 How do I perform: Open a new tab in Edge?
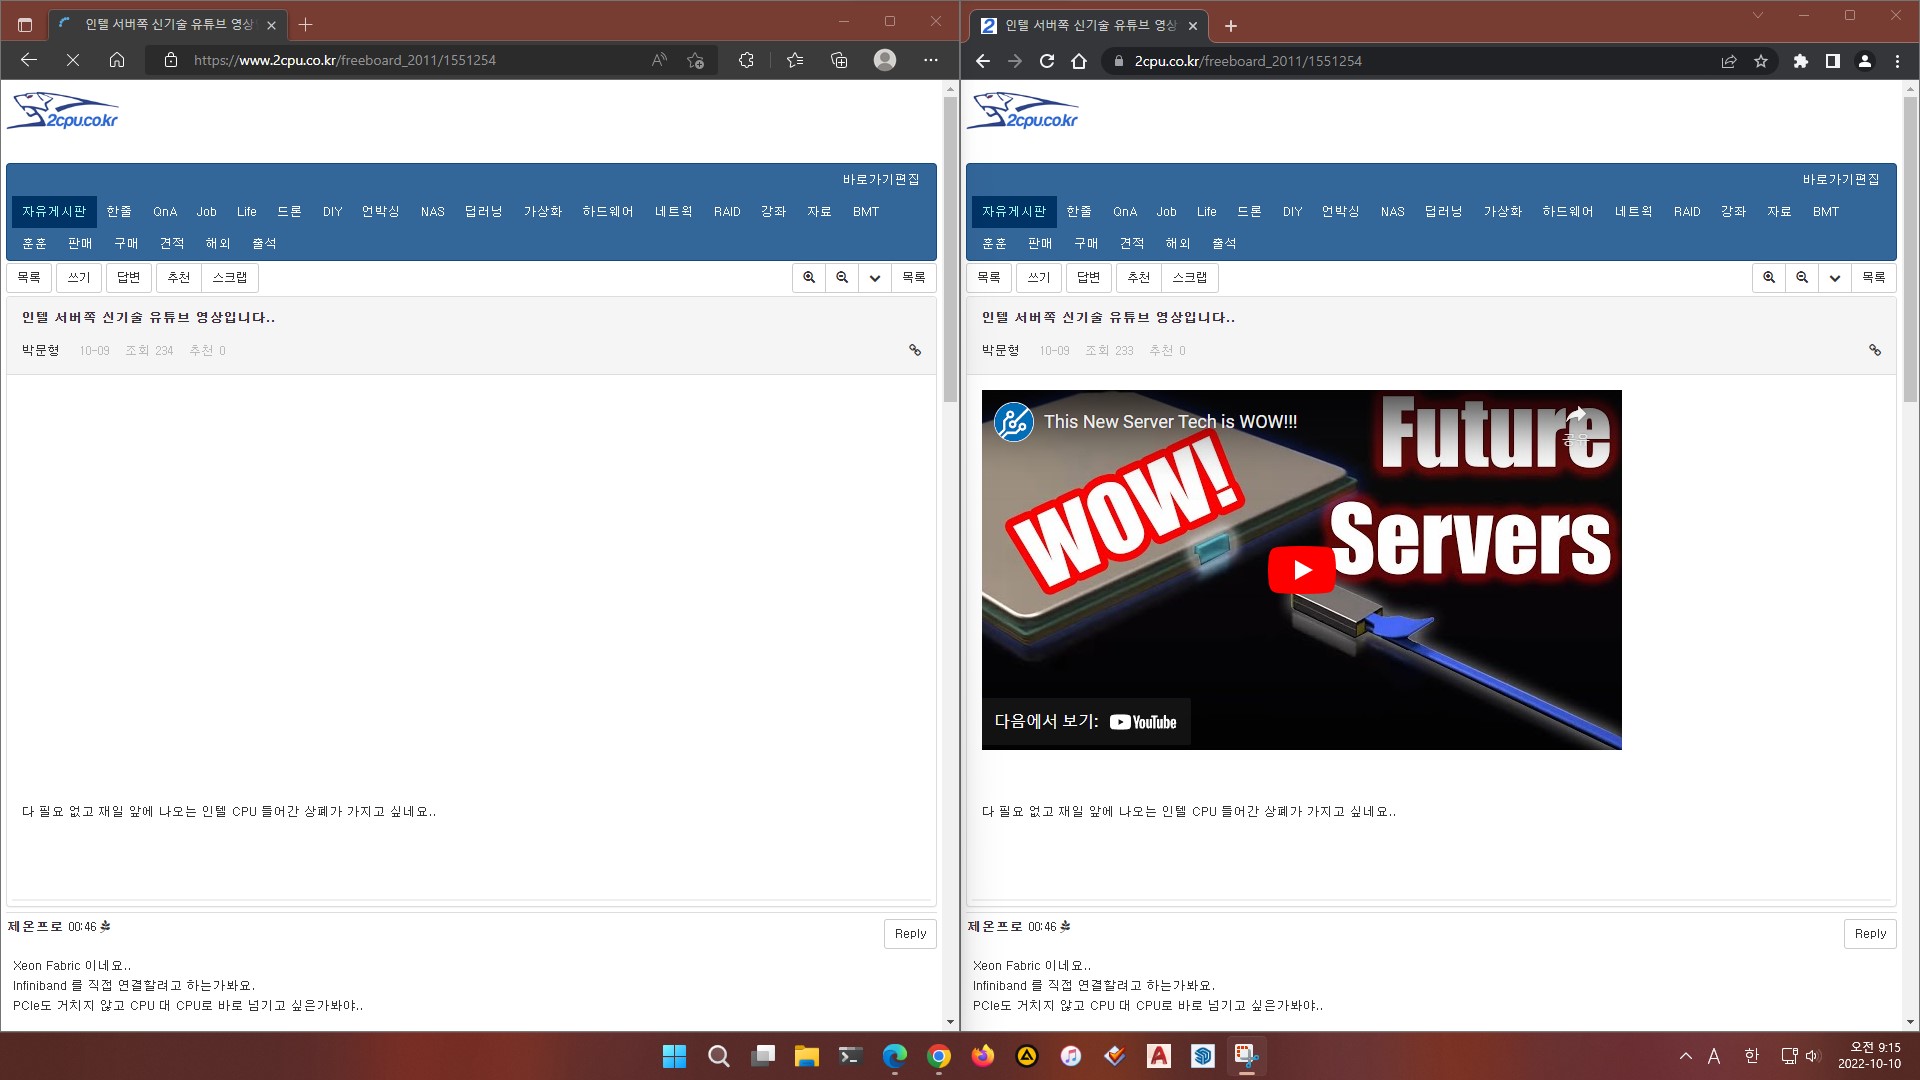[x=306, y=24]
